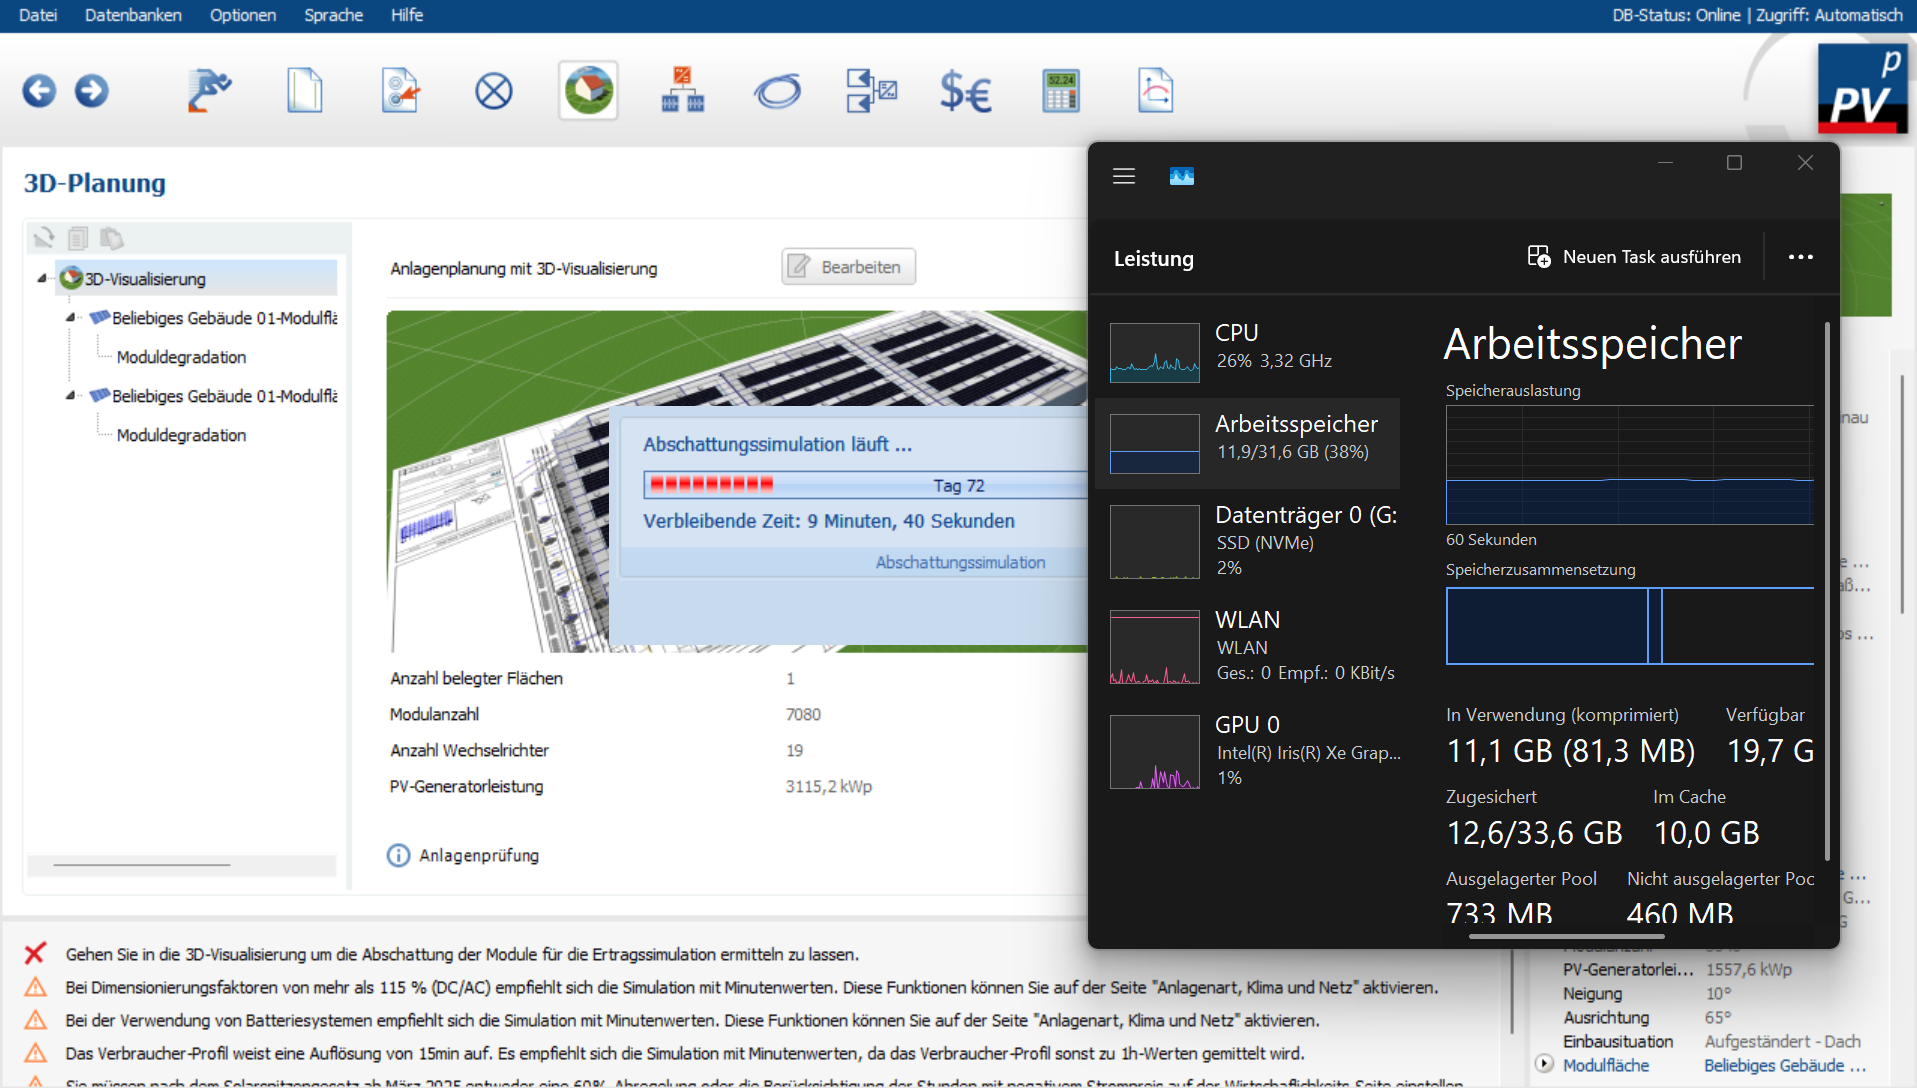Viewport: 1917px width, 1088px height.
Task: Open Task Manager more options ellipsis
Action: coord(1801,257)
